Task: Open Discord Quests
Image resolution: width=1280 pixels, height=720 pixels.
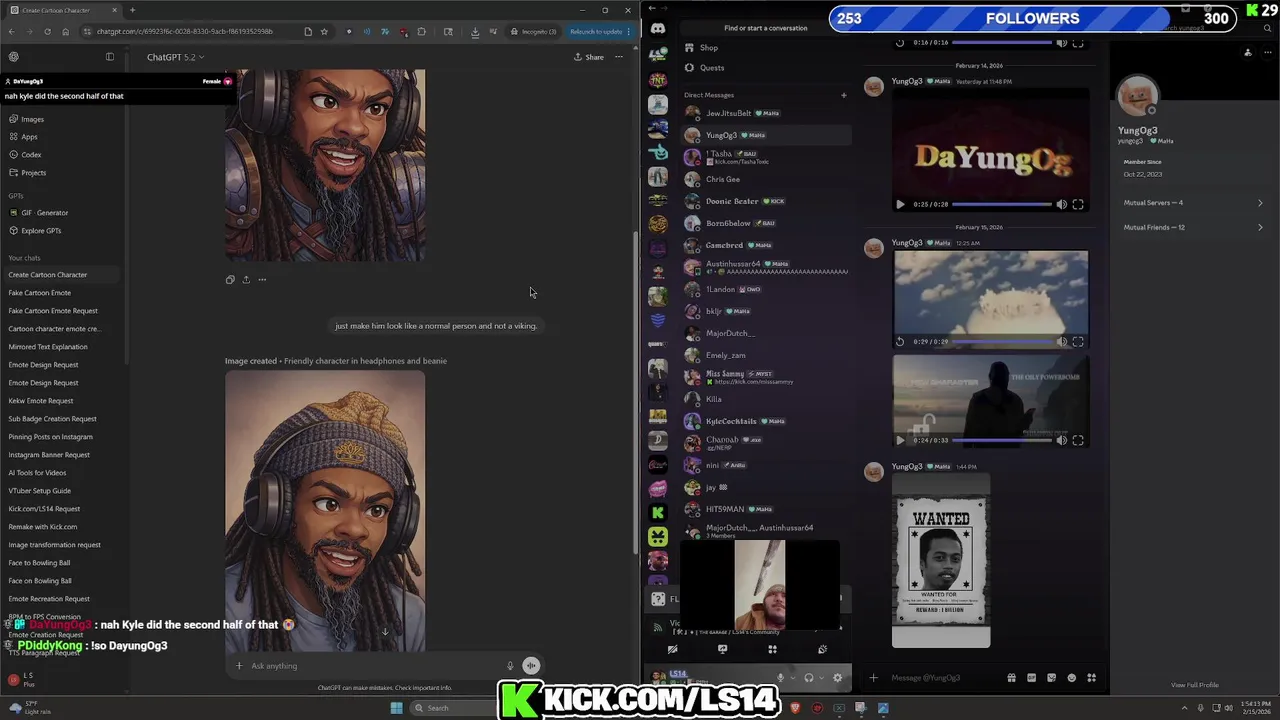Action: coord(766,68)
